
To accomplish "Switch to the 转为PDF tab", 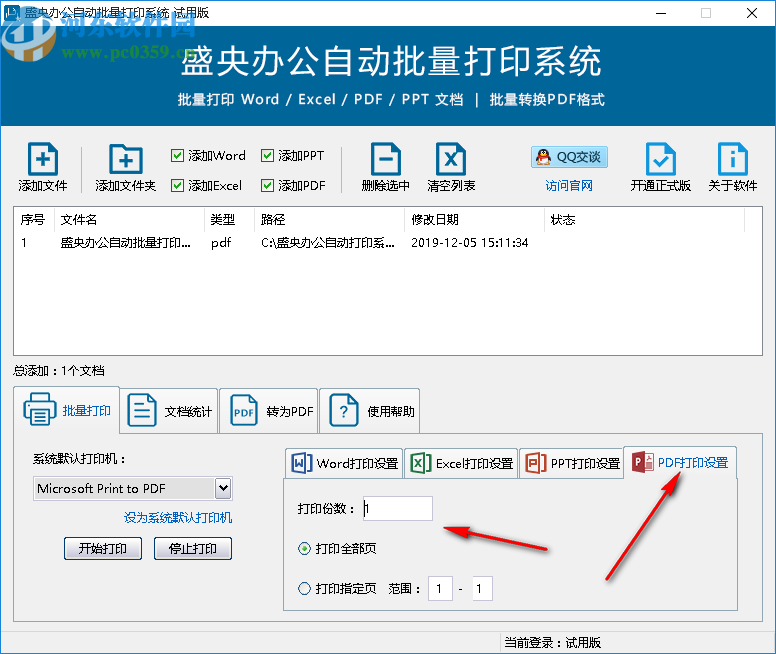I will pos(269,411).
